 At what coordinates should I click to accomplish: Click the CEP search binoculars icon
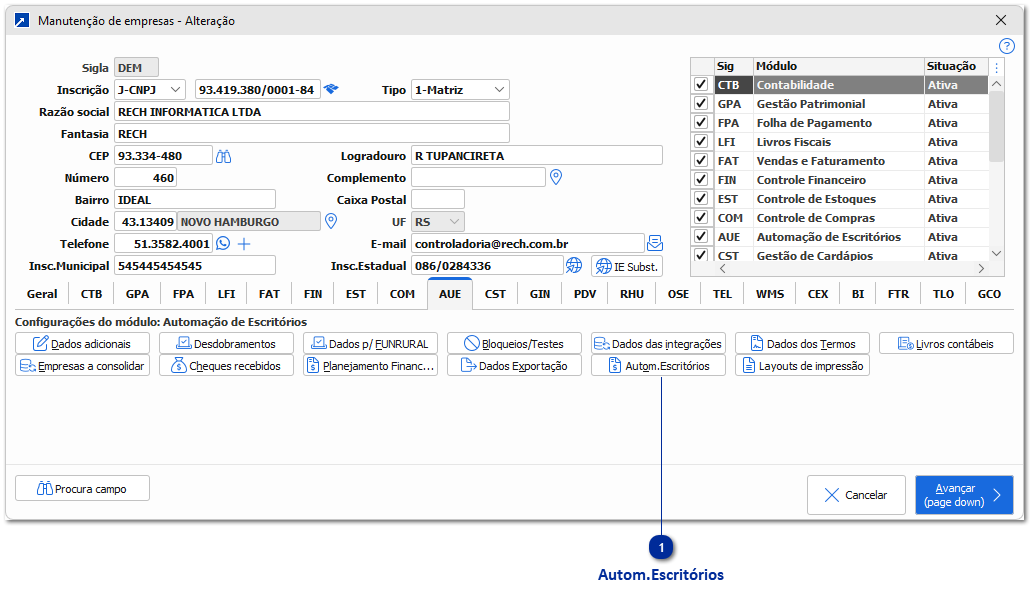(224, 156)
